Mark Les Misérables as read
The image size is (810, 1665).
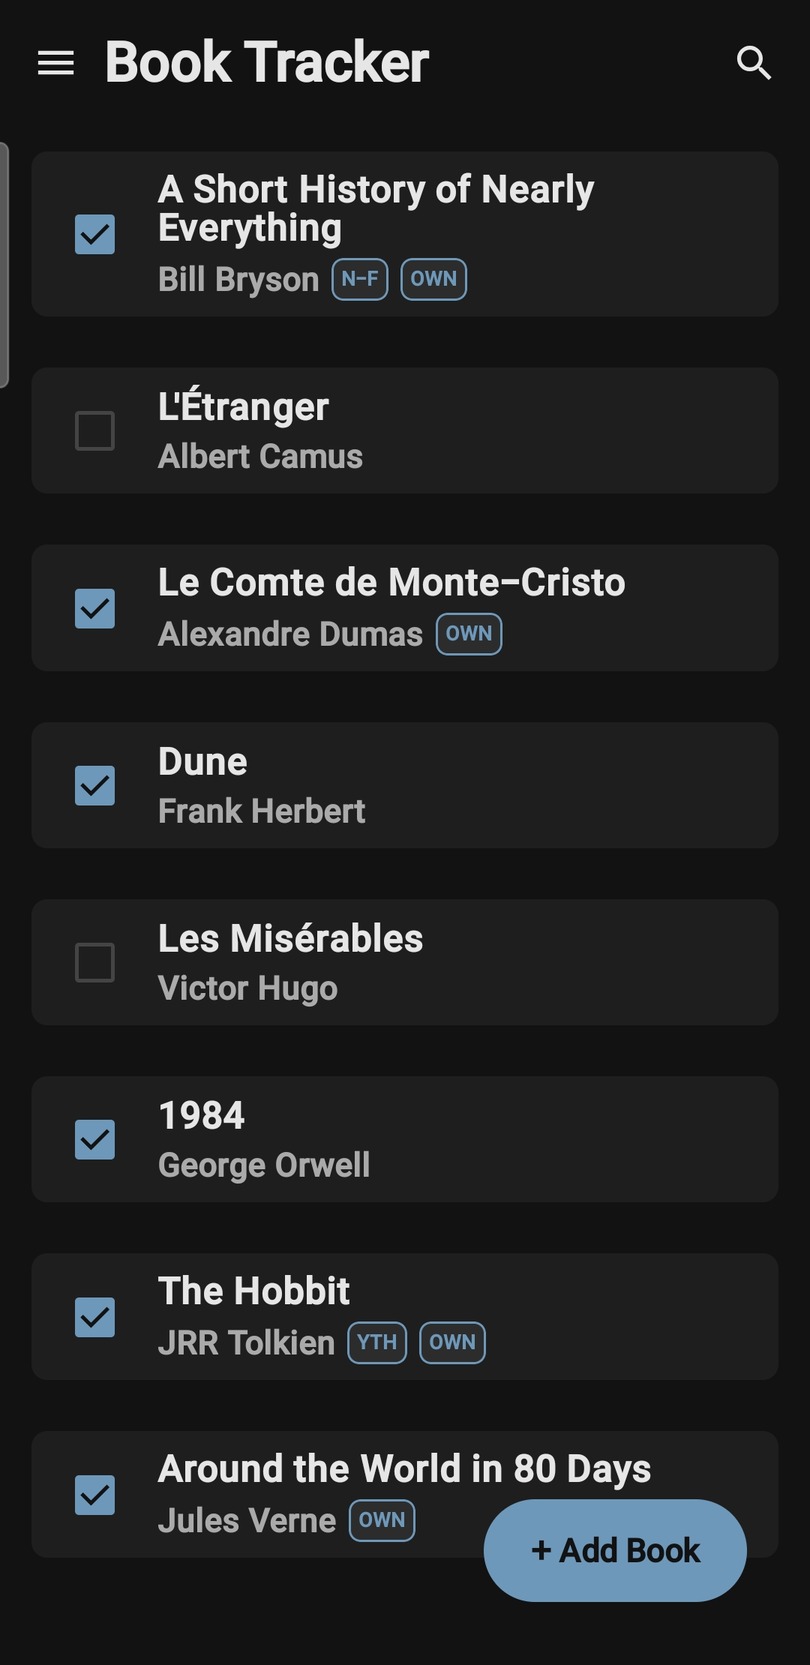[x=95, y=963]
